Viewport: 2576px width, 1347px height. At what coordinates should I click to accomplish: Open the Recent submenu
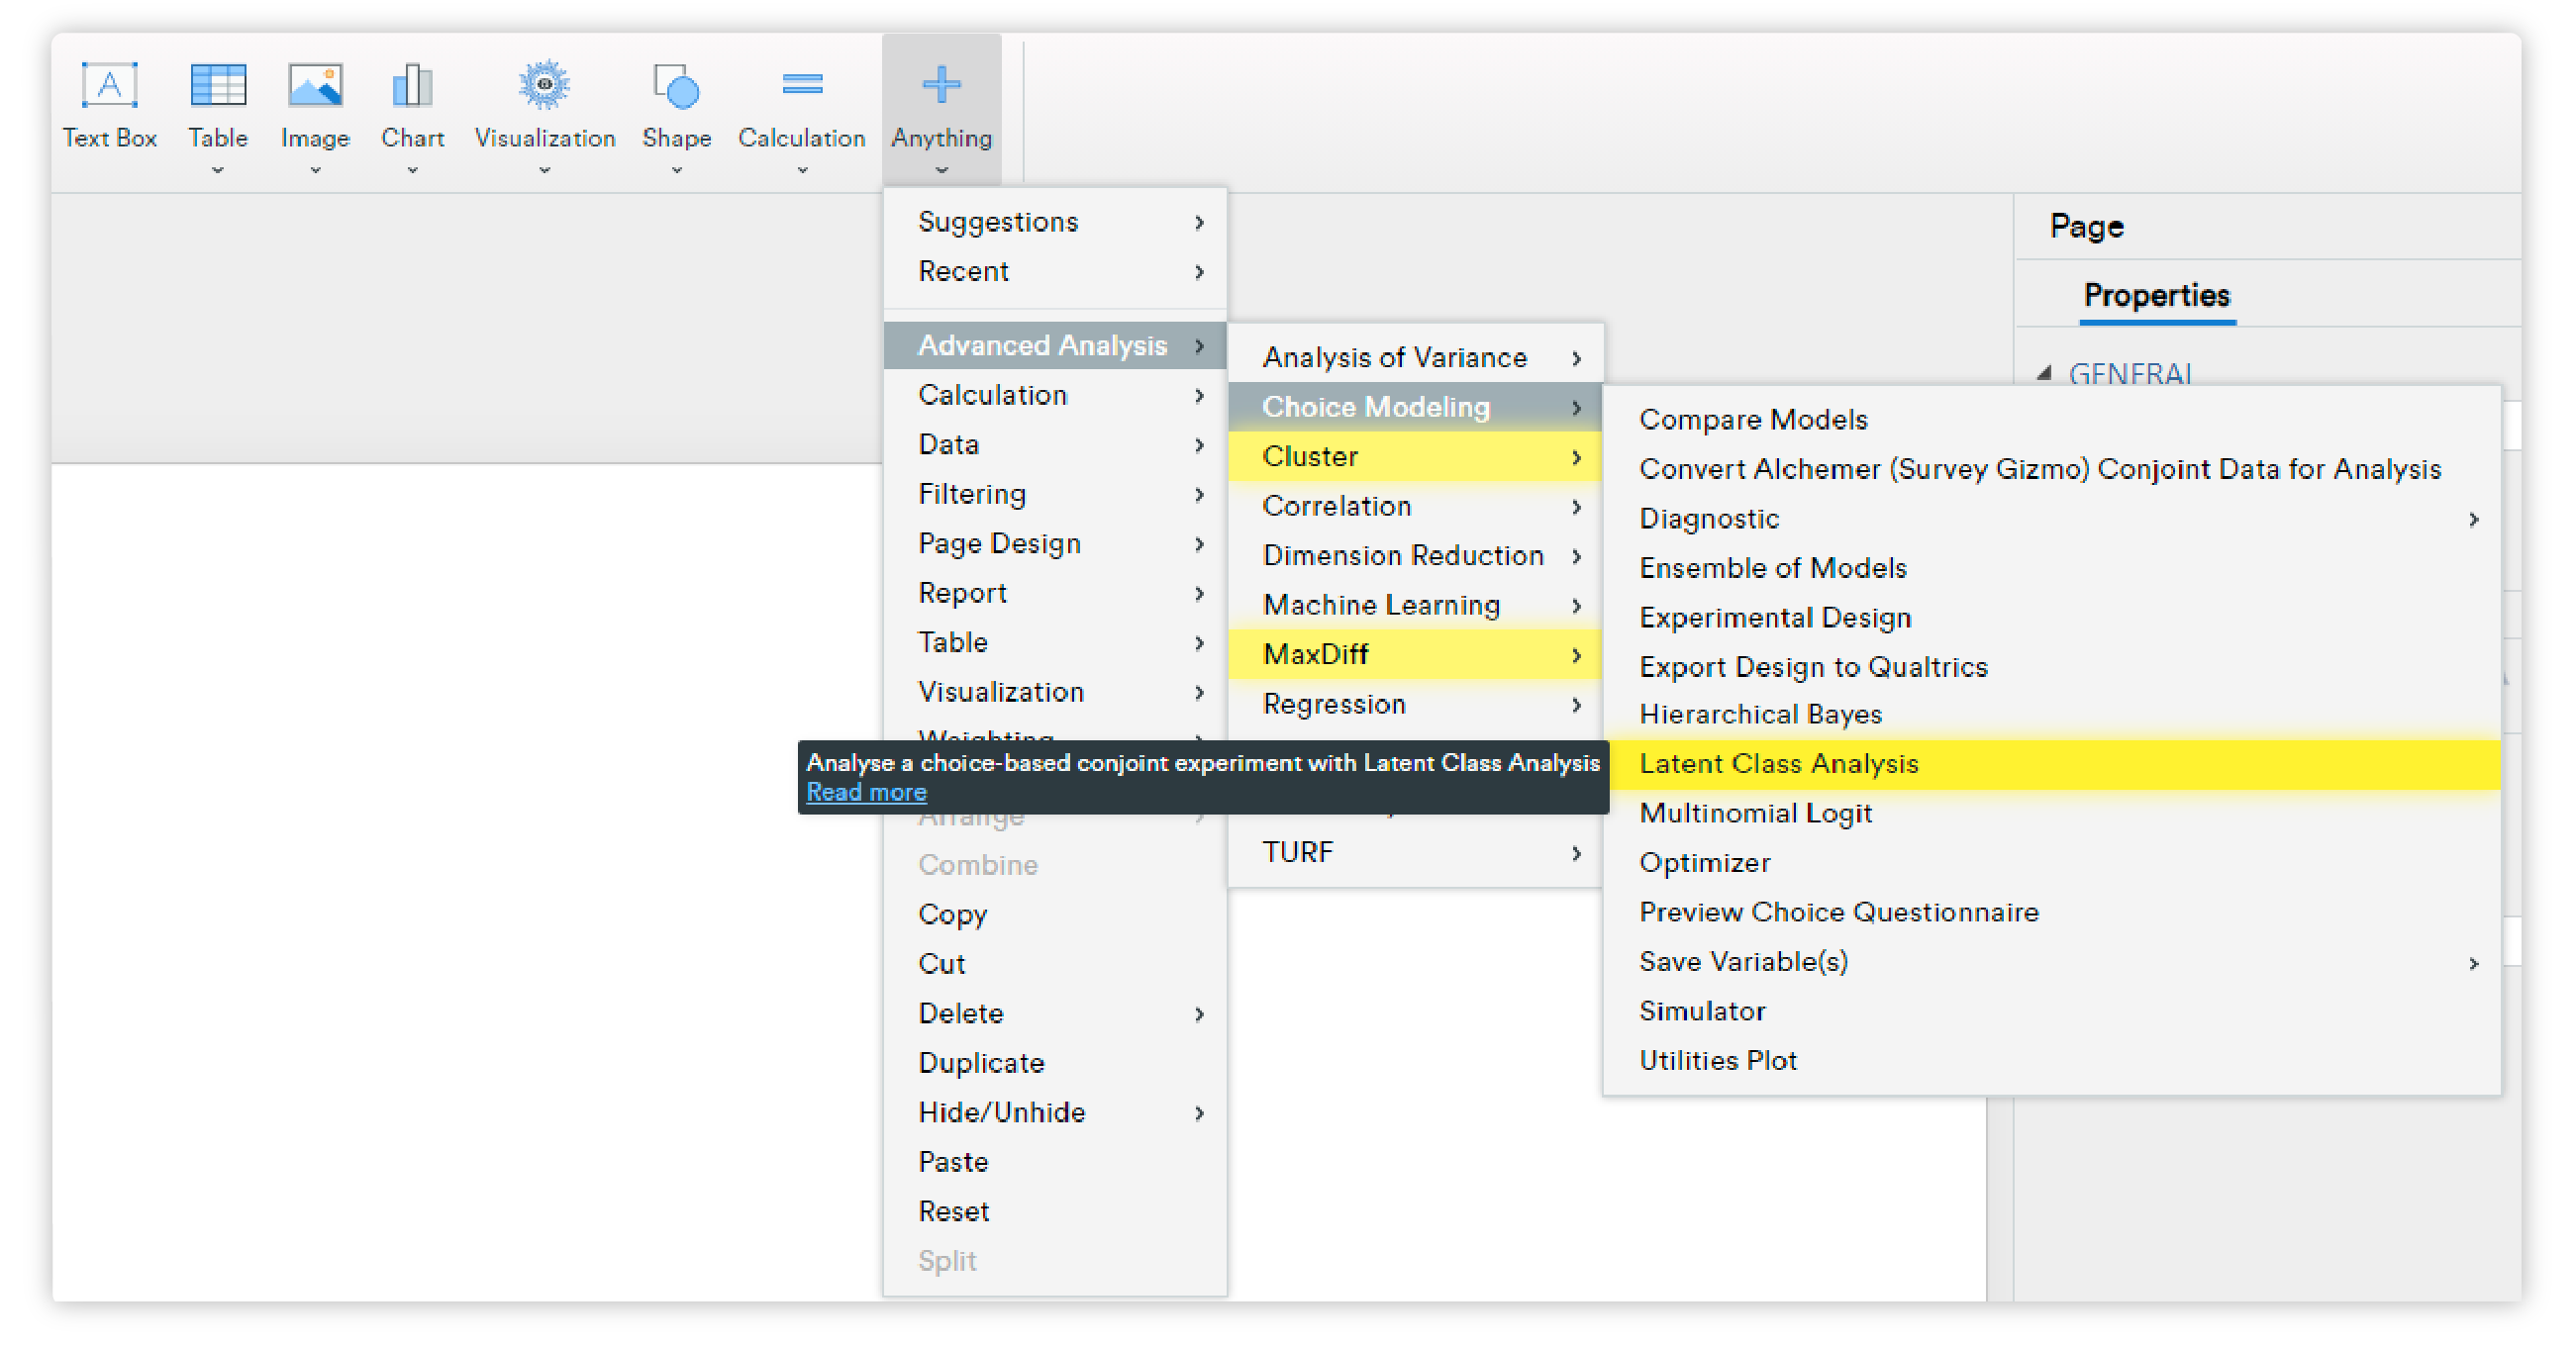pos(1055,272)
